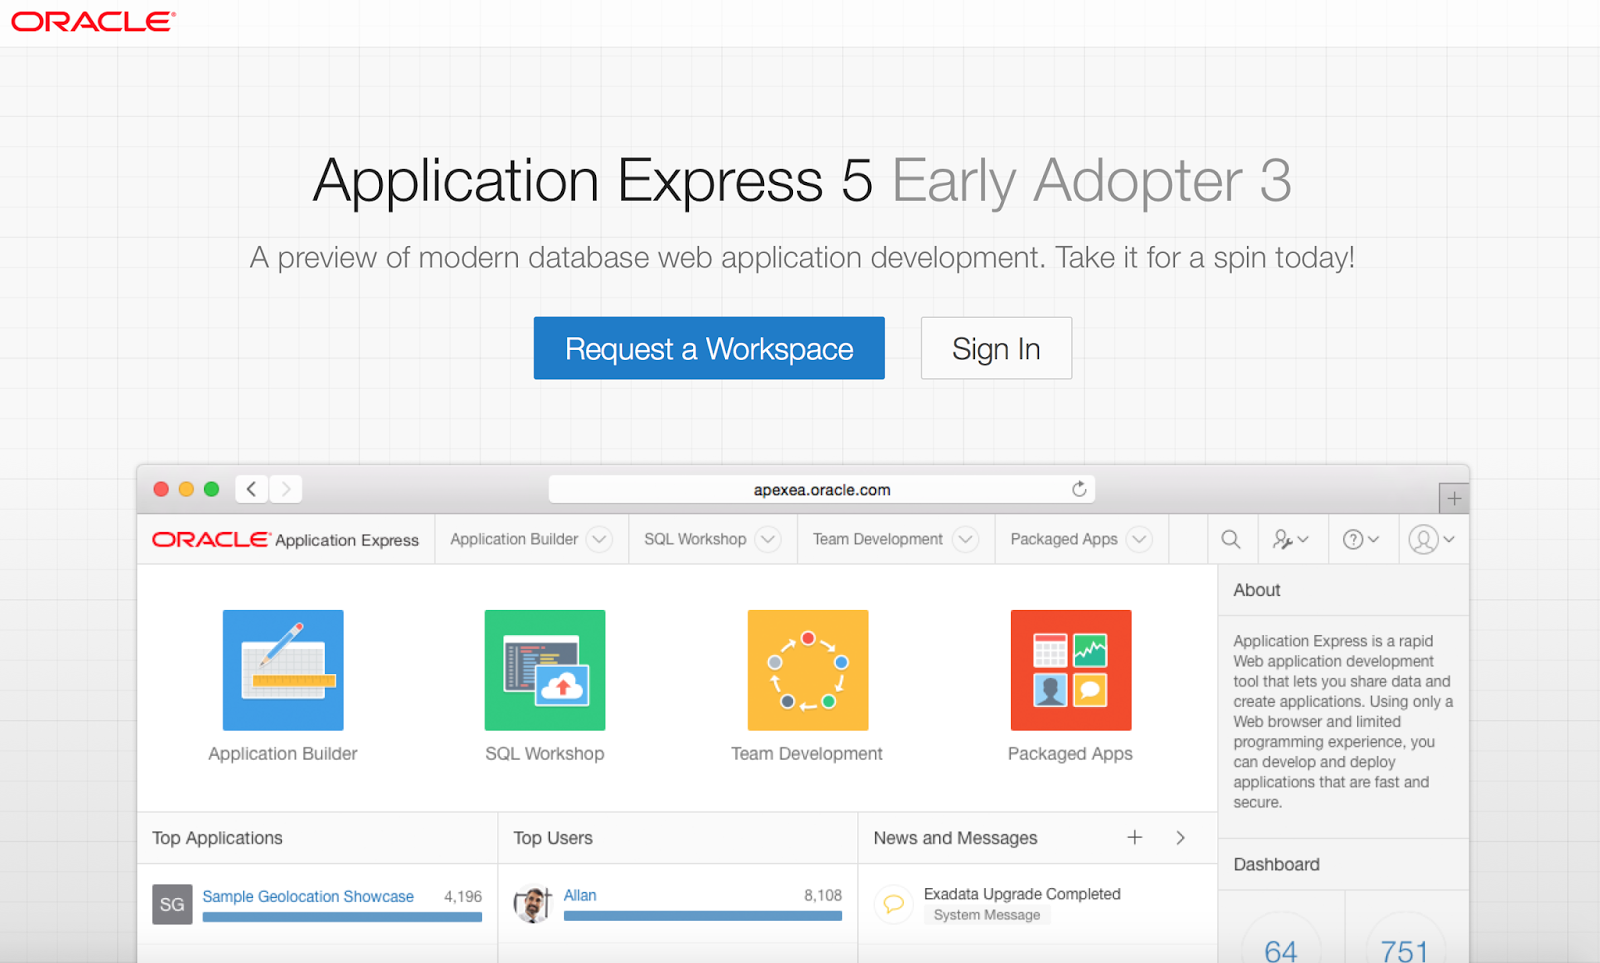This screenshot has width=1600, height=963.
Task: Click the Exadata message speech bubble icon
Action: click(894, 904)
